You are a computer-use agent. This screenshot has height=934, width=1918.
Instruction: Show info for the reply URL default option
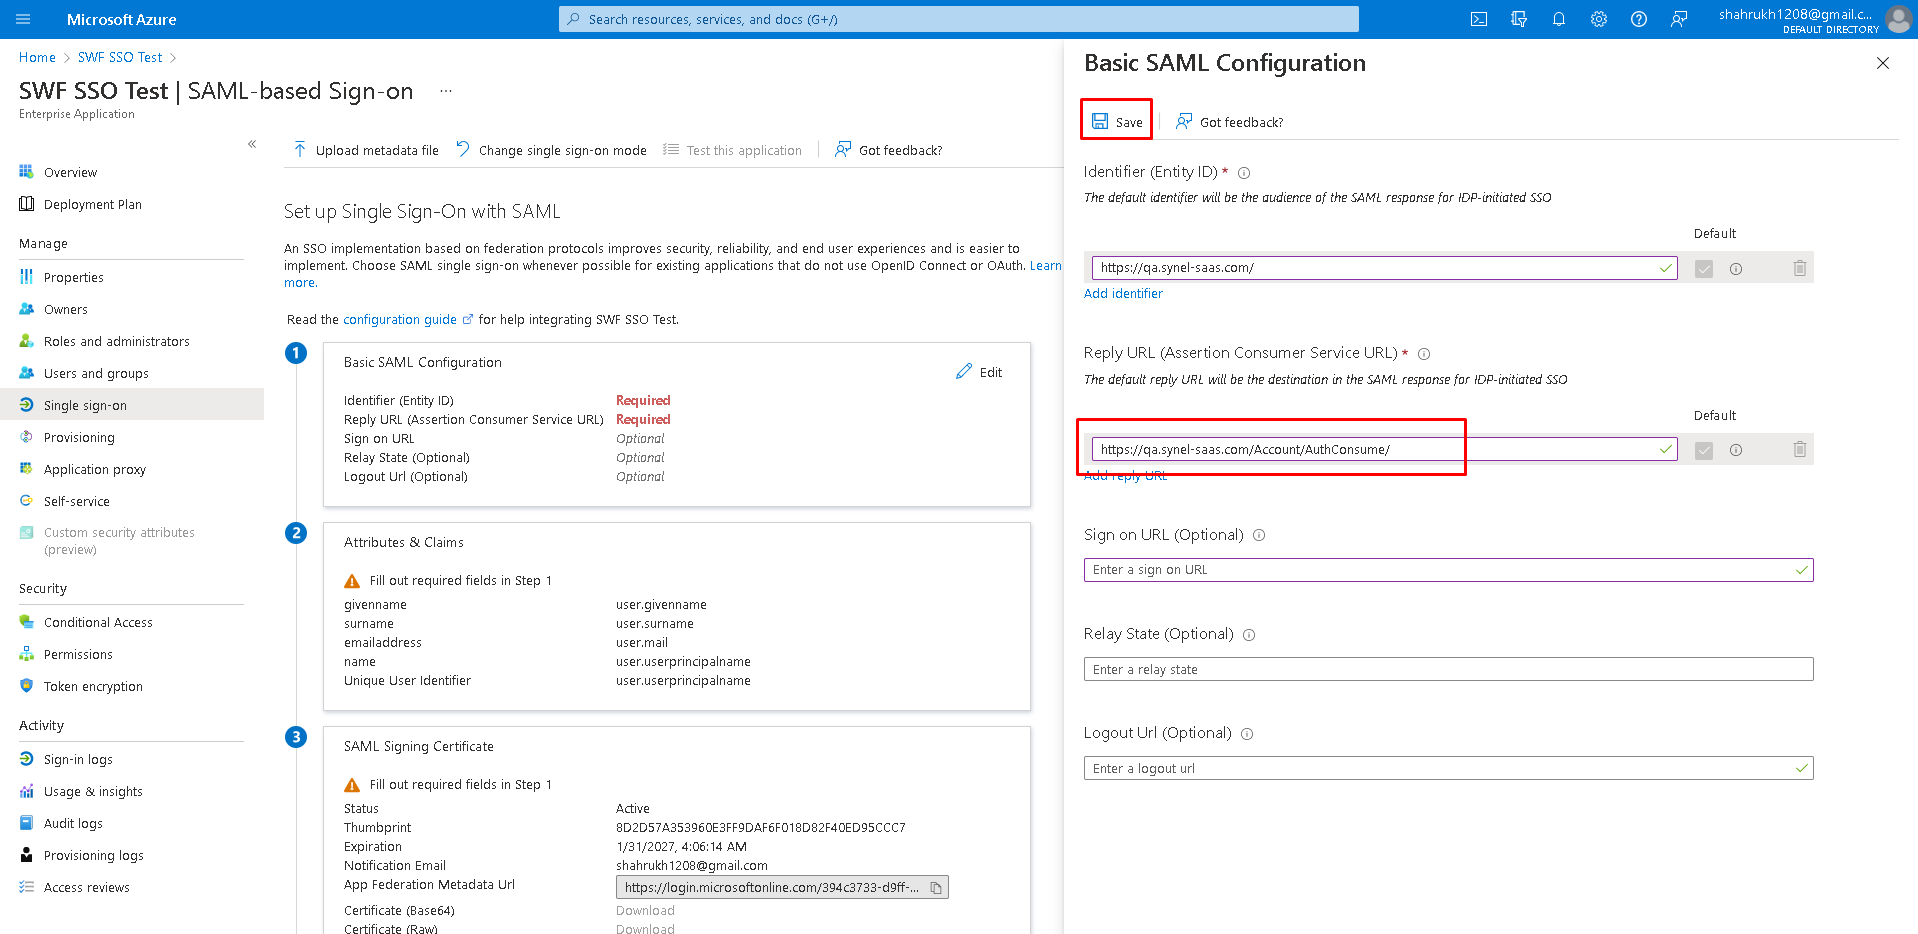(1736, 450)
